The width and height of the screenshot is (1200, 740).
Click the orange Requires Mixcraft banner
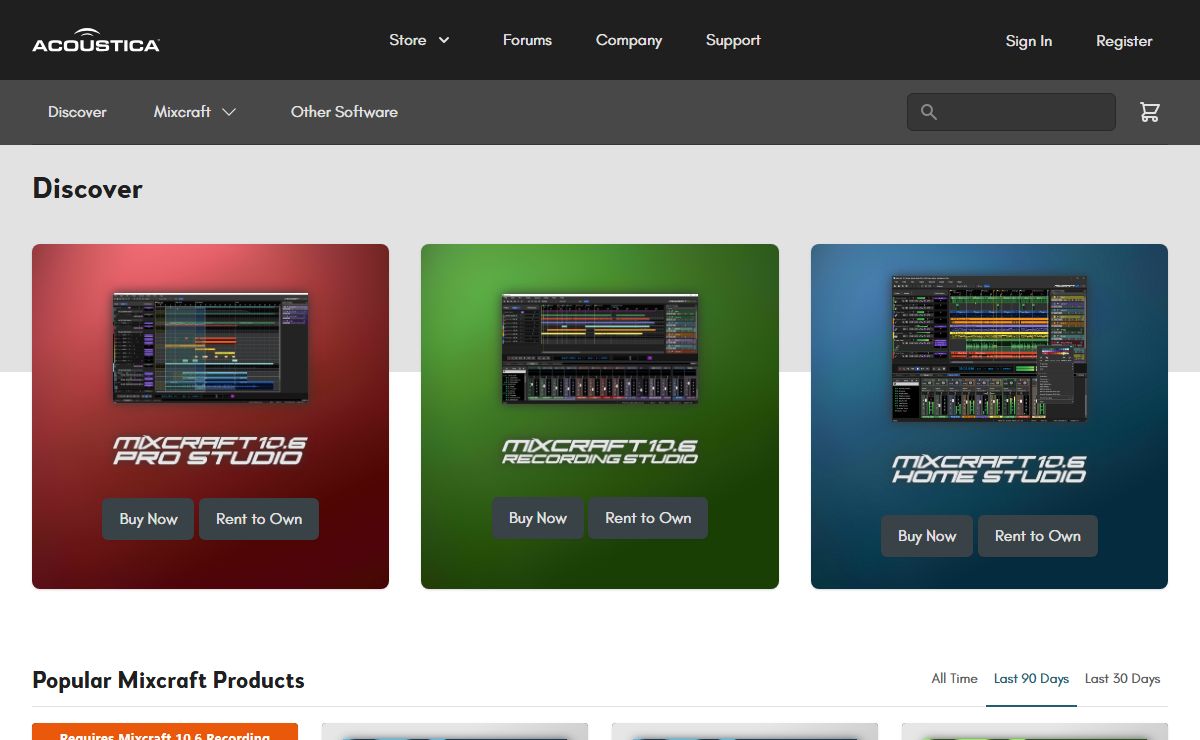coord(165,732)
